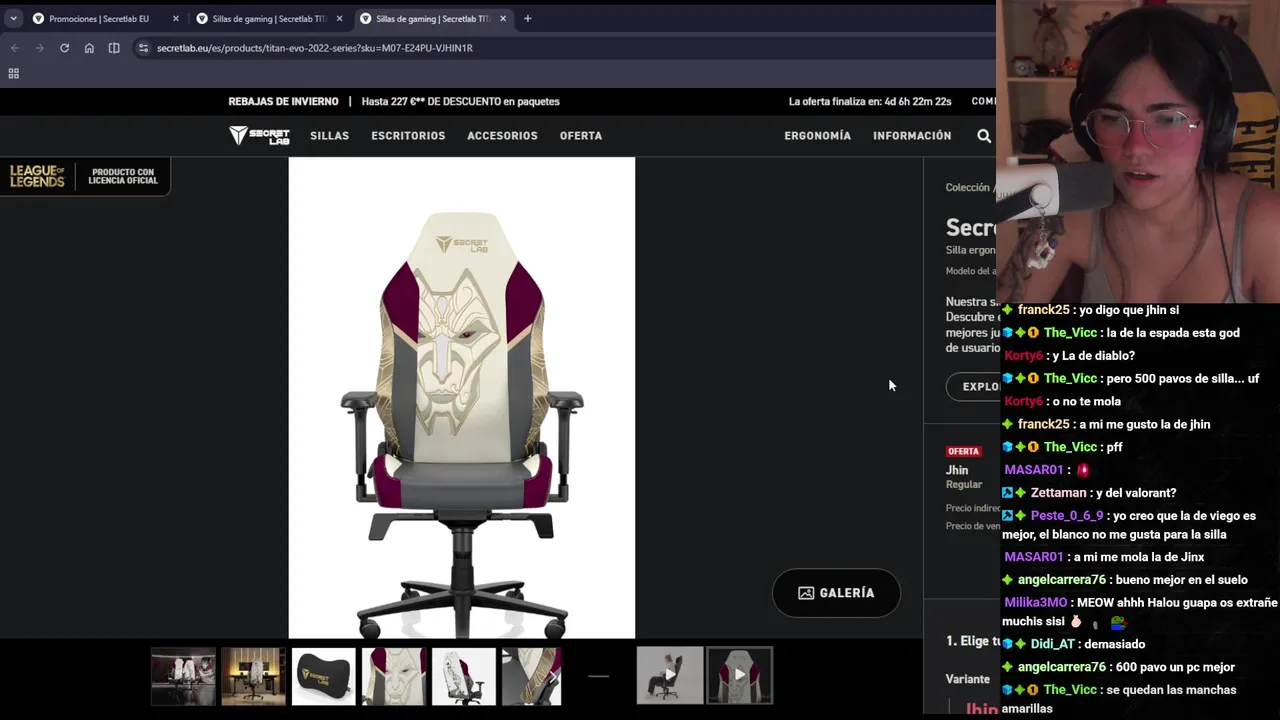
Task: Click the EXPLO... button in product panel
Action: (972, 386)
